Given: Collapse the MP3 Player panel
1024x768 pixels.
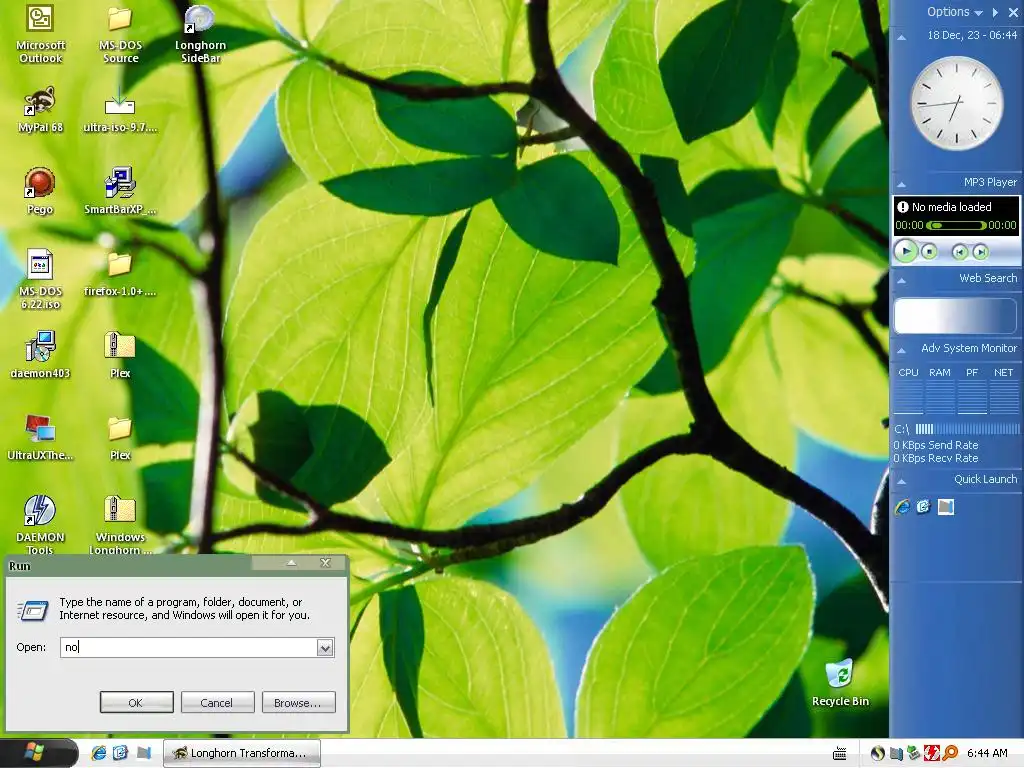Looking at the screenshot, I should tap(902, 184).
